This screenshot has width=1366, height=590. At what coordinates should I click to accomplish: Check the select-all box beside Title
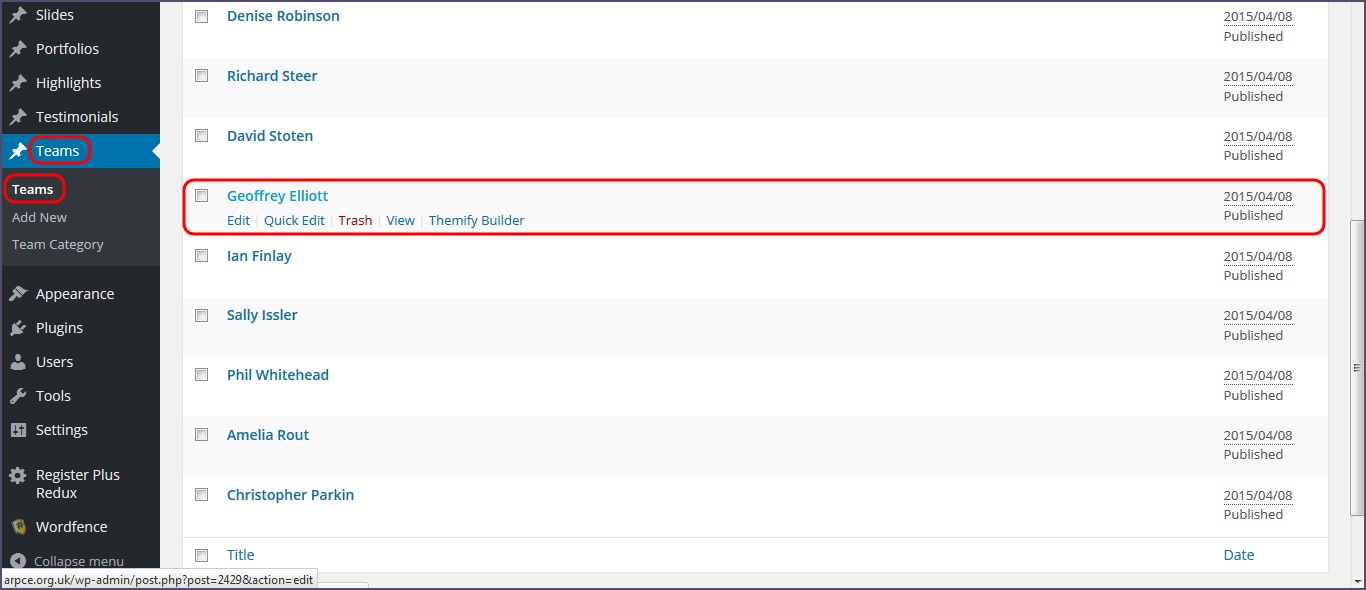(202, 555)
